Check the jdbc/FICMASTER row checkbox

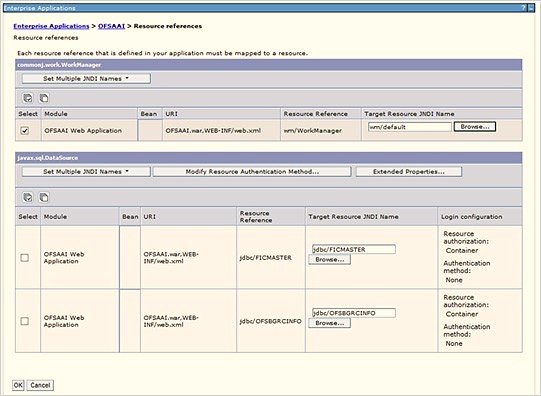tap(24, 258)
